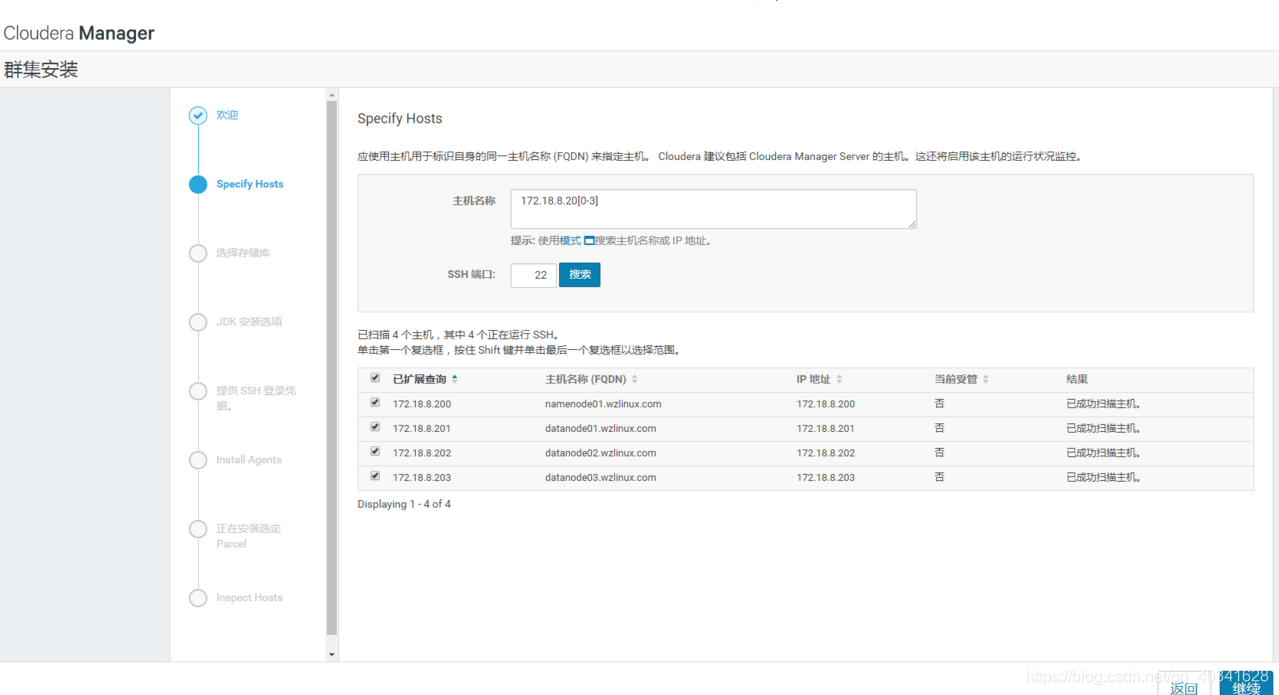
Task: Select the Specify Hosts wizard step label
Action: (x=250, y=184)
